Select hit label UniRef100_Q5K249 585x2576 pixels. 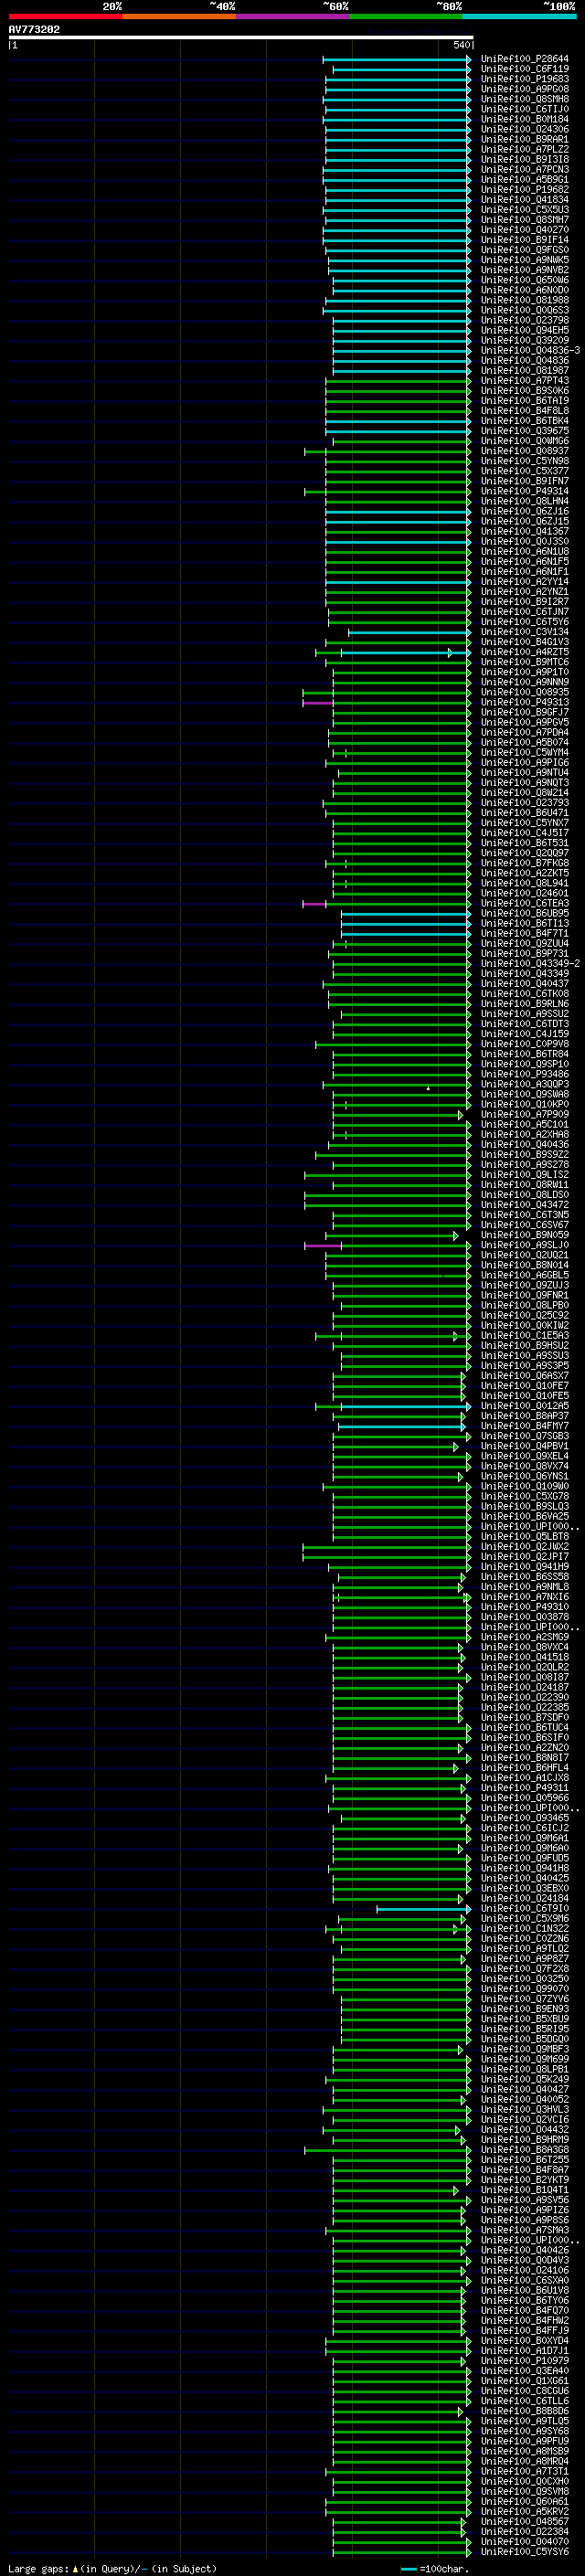point(525,2079)
